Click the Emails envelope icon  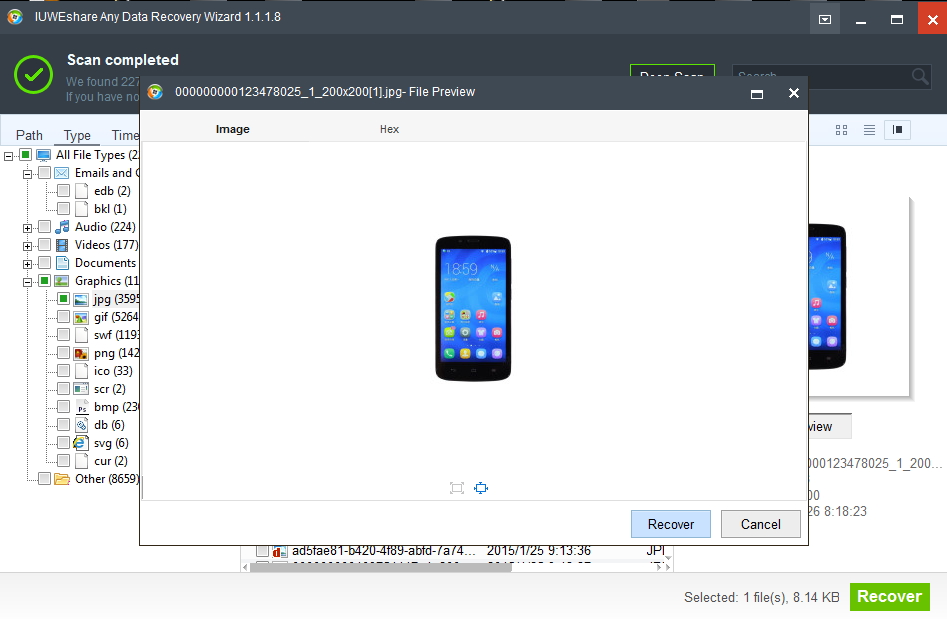click(62, 173)
